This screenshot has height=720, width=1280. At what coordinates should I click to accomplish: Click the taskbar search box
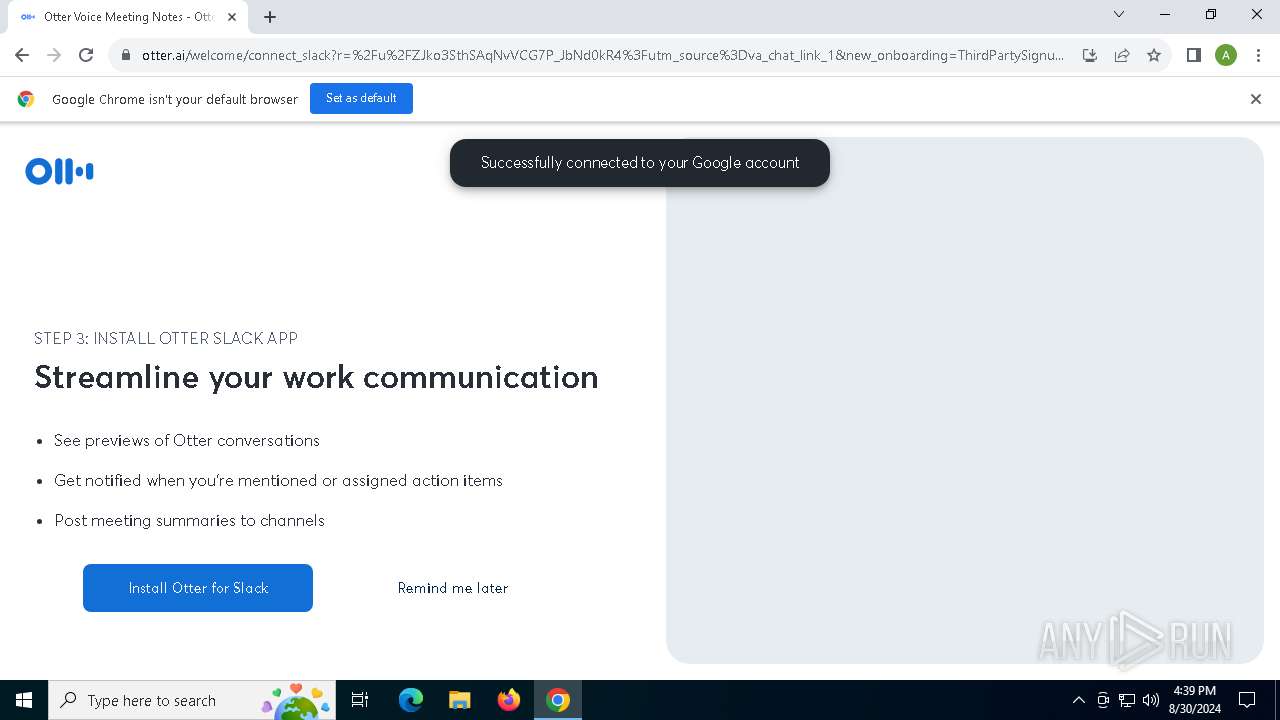coord(192,700)
